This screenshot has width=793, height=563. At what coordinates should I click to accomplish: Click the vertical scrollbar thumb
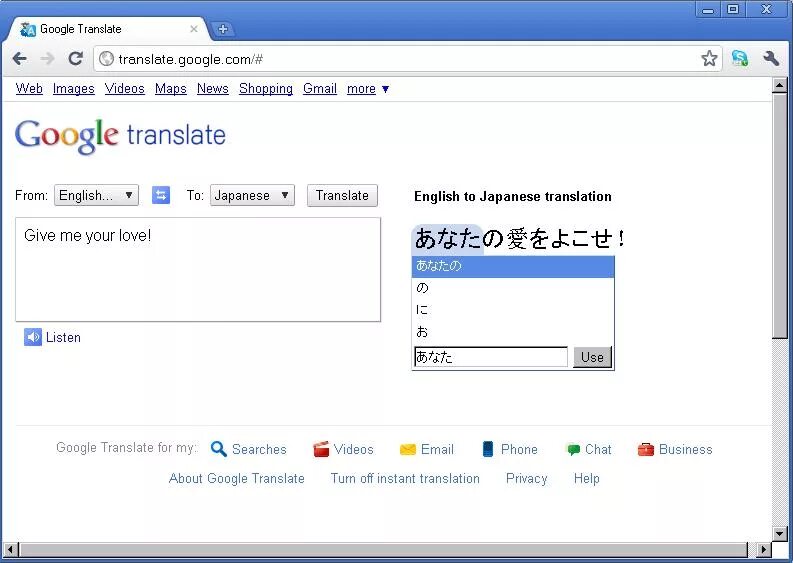779,215
